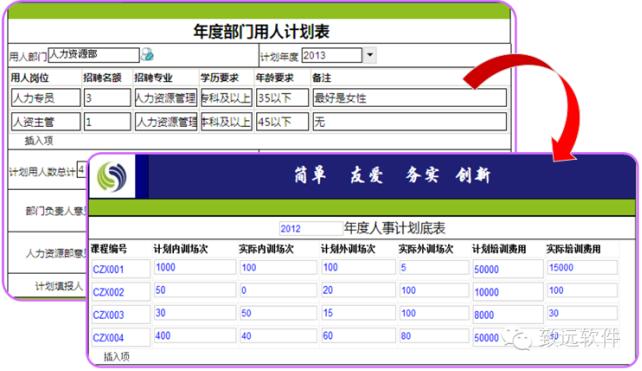The height and width of the screenshot is (371, 642).
Task: Click the 计划用人数总计 field
Action: [82, 170]
